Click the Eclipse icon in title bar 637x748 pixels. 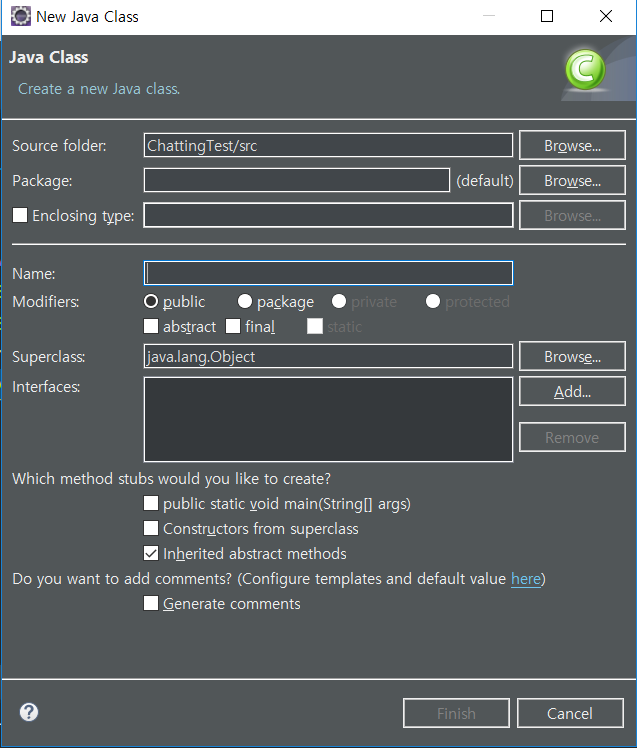[x=20, y=16]
